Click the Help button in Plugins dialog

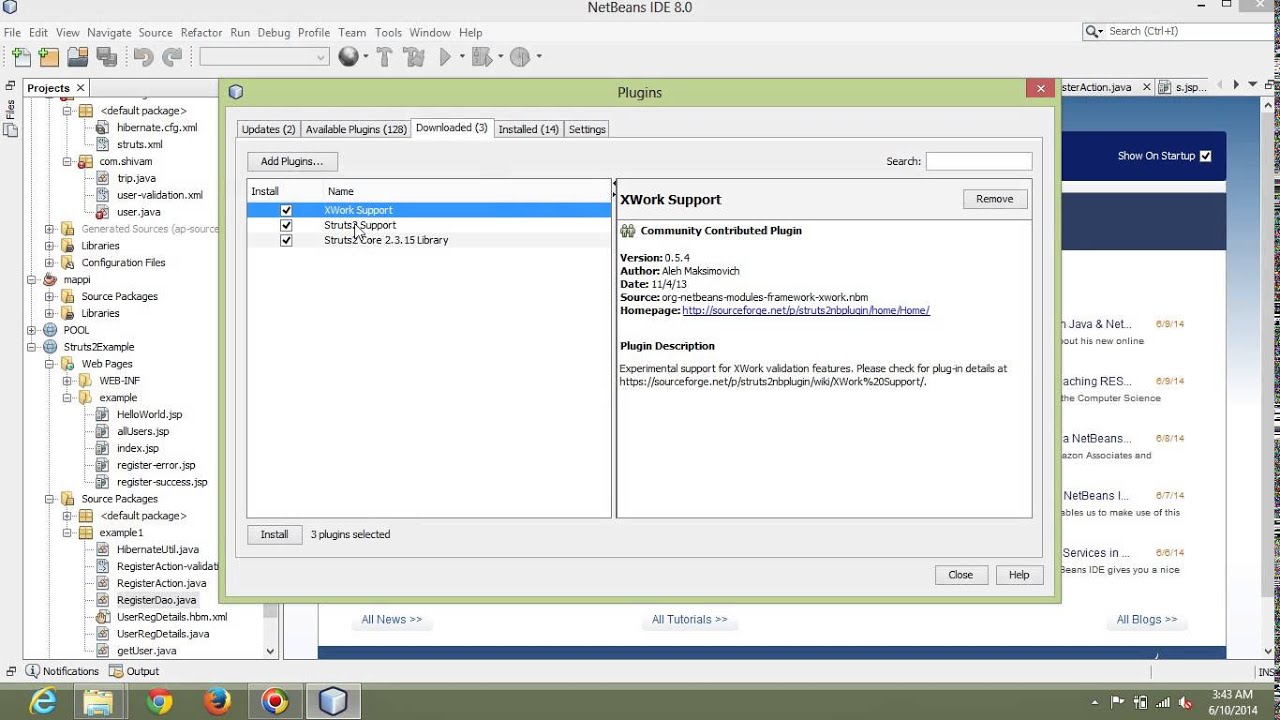[1019, 575]
